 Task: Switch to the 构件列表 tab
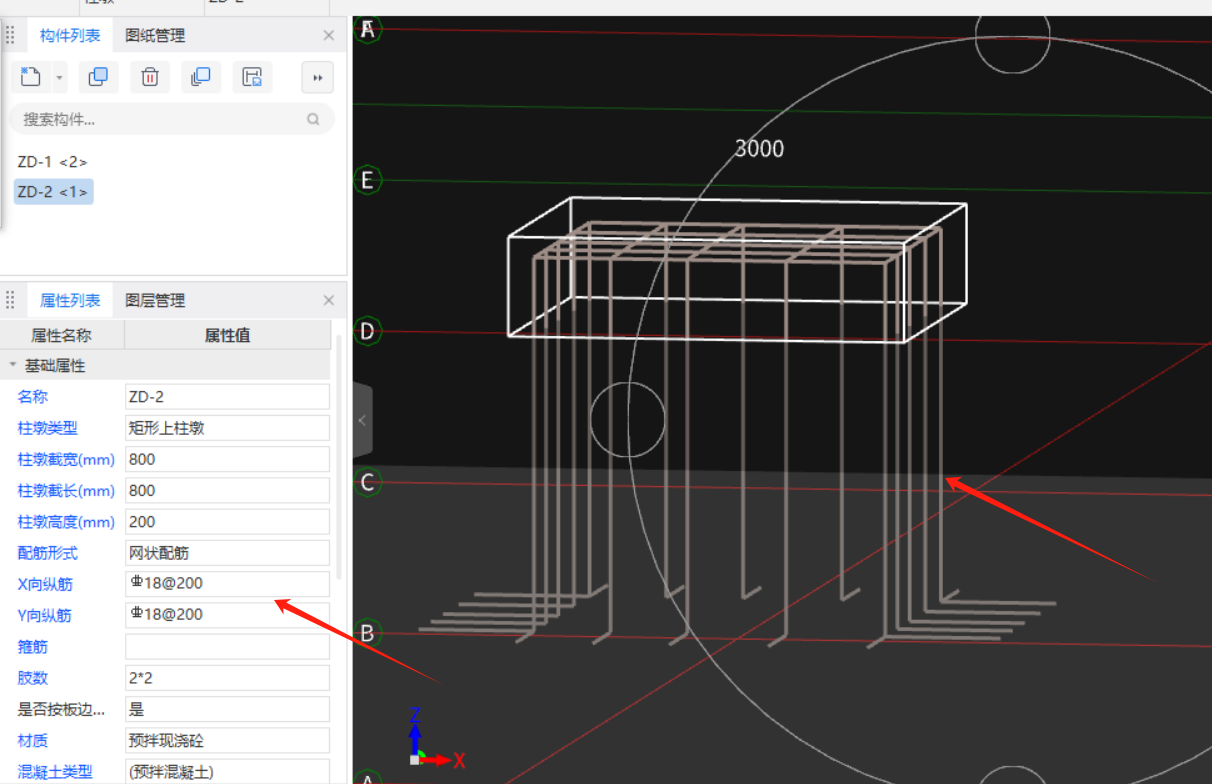point(70,36)
